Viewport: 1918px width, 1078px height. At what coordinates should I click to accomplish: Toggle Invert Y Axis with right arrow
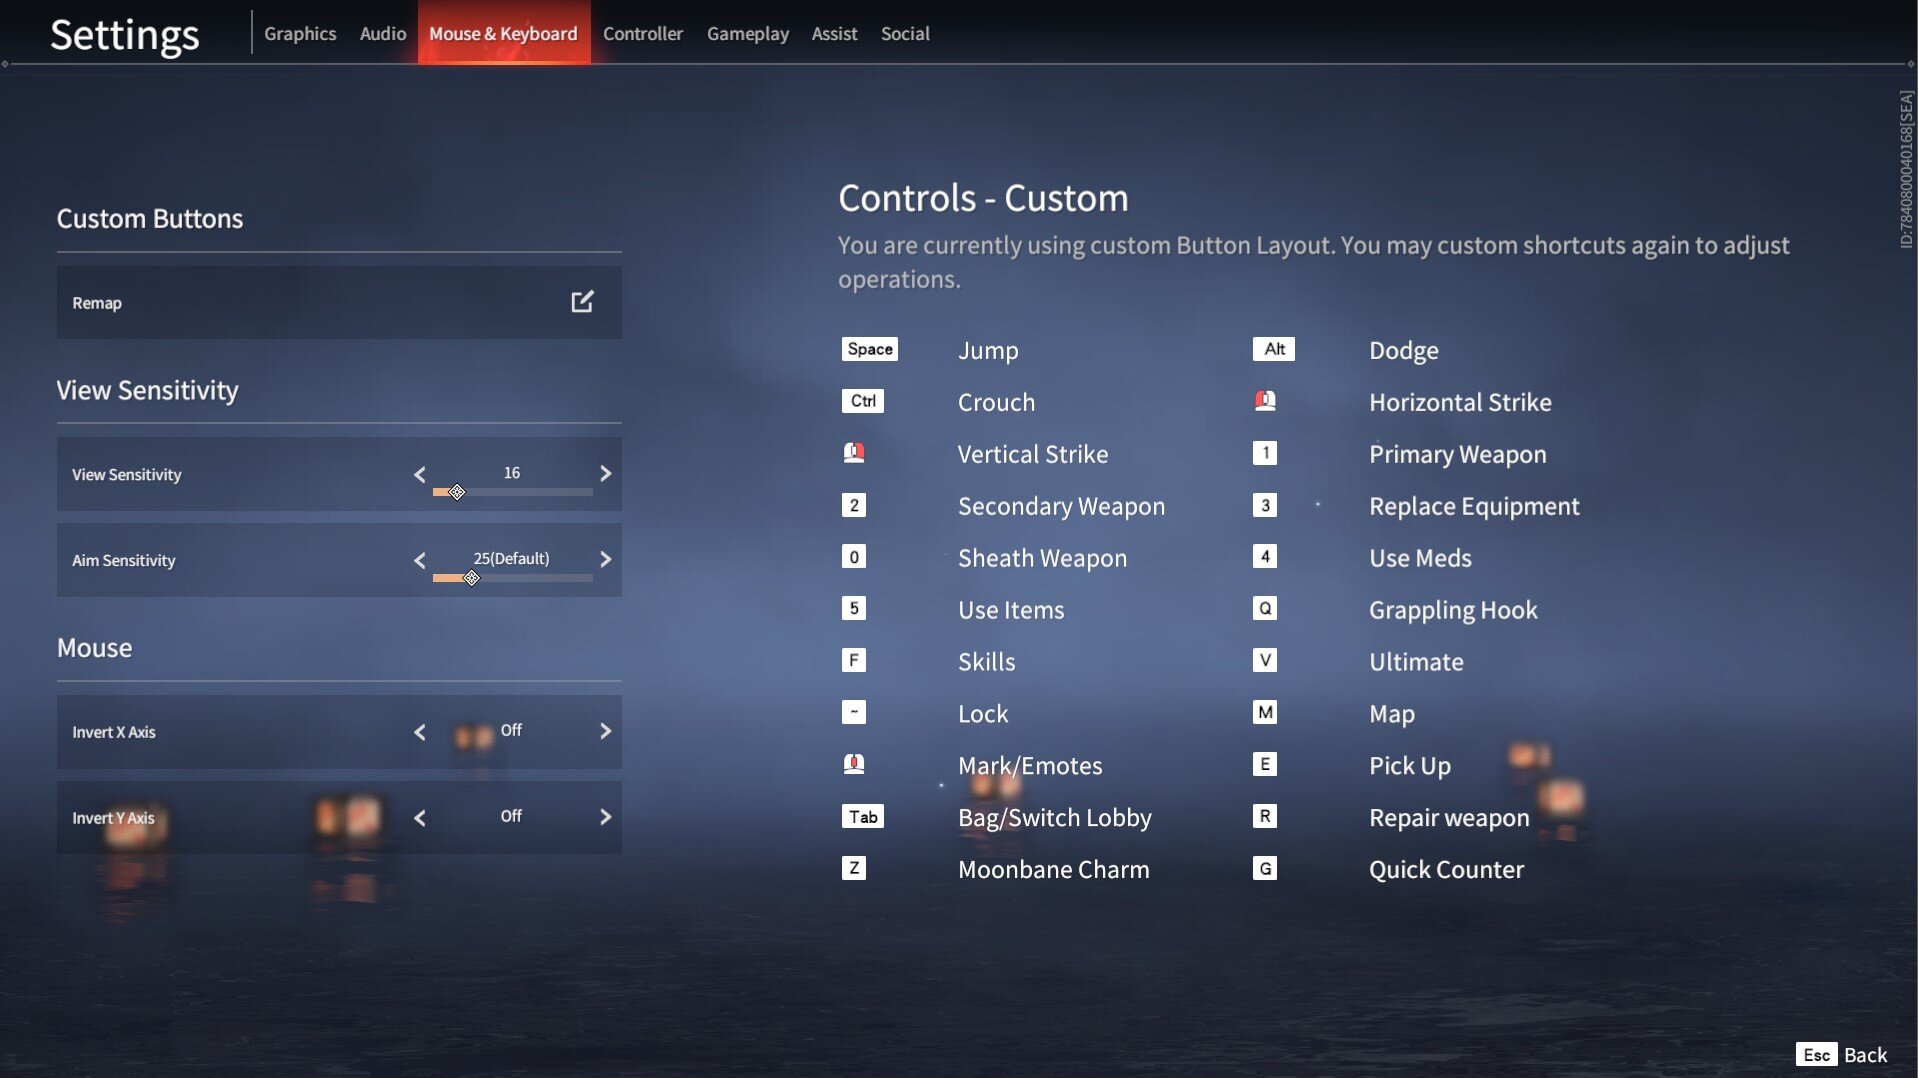pyautogui.click(x=605, y=818)
